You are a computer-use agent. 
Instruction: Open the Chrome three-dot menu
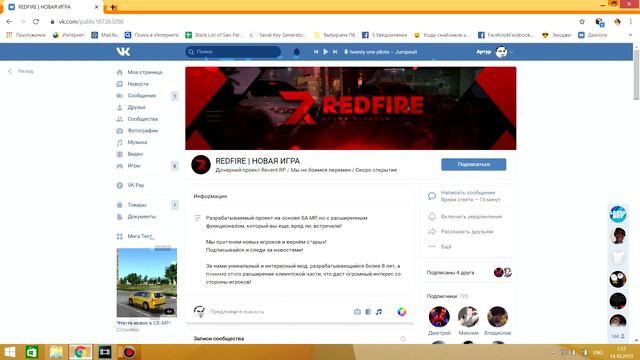[631, 22]
